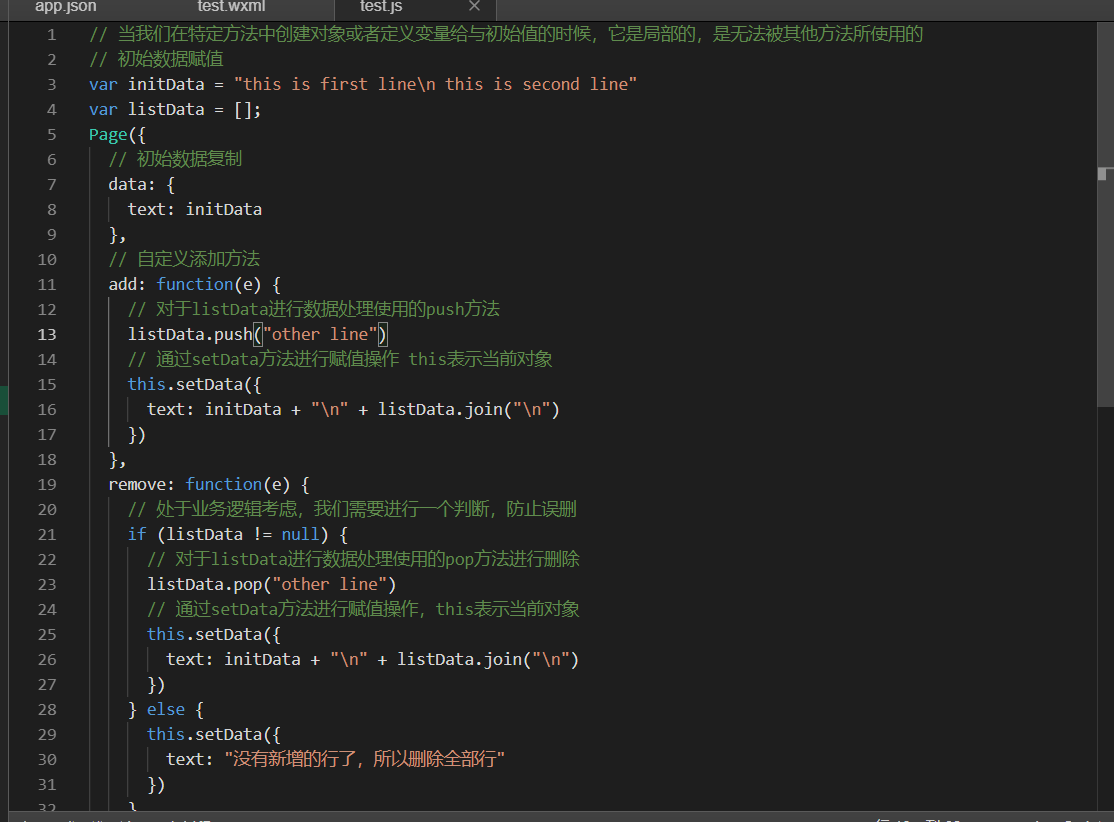Click 'this.setData({' on line 25
The image size is (1114, 822).
tap(214, 634)
